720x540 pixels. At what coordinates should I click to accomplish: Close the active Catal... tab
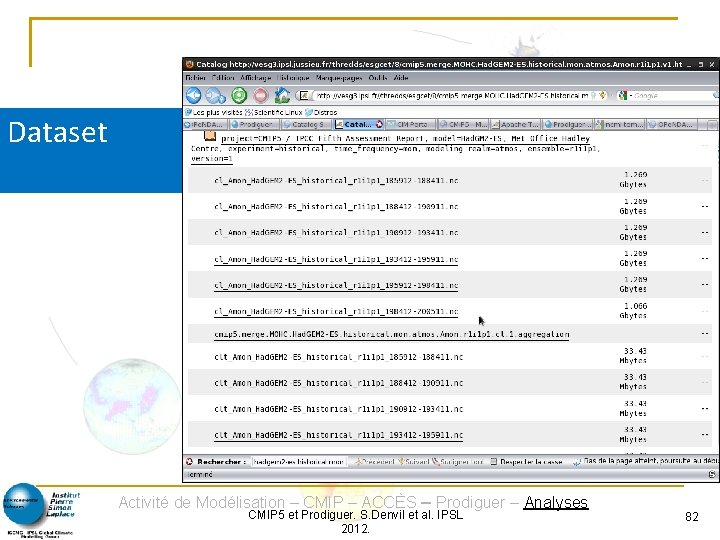point(379,124)
